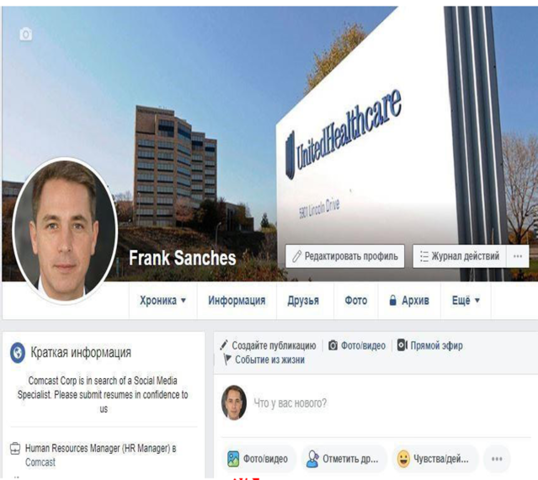Viewport: 538px width, 480px height.
Task: Click the cover photo camera icon
Action: (x=26, y=34)
